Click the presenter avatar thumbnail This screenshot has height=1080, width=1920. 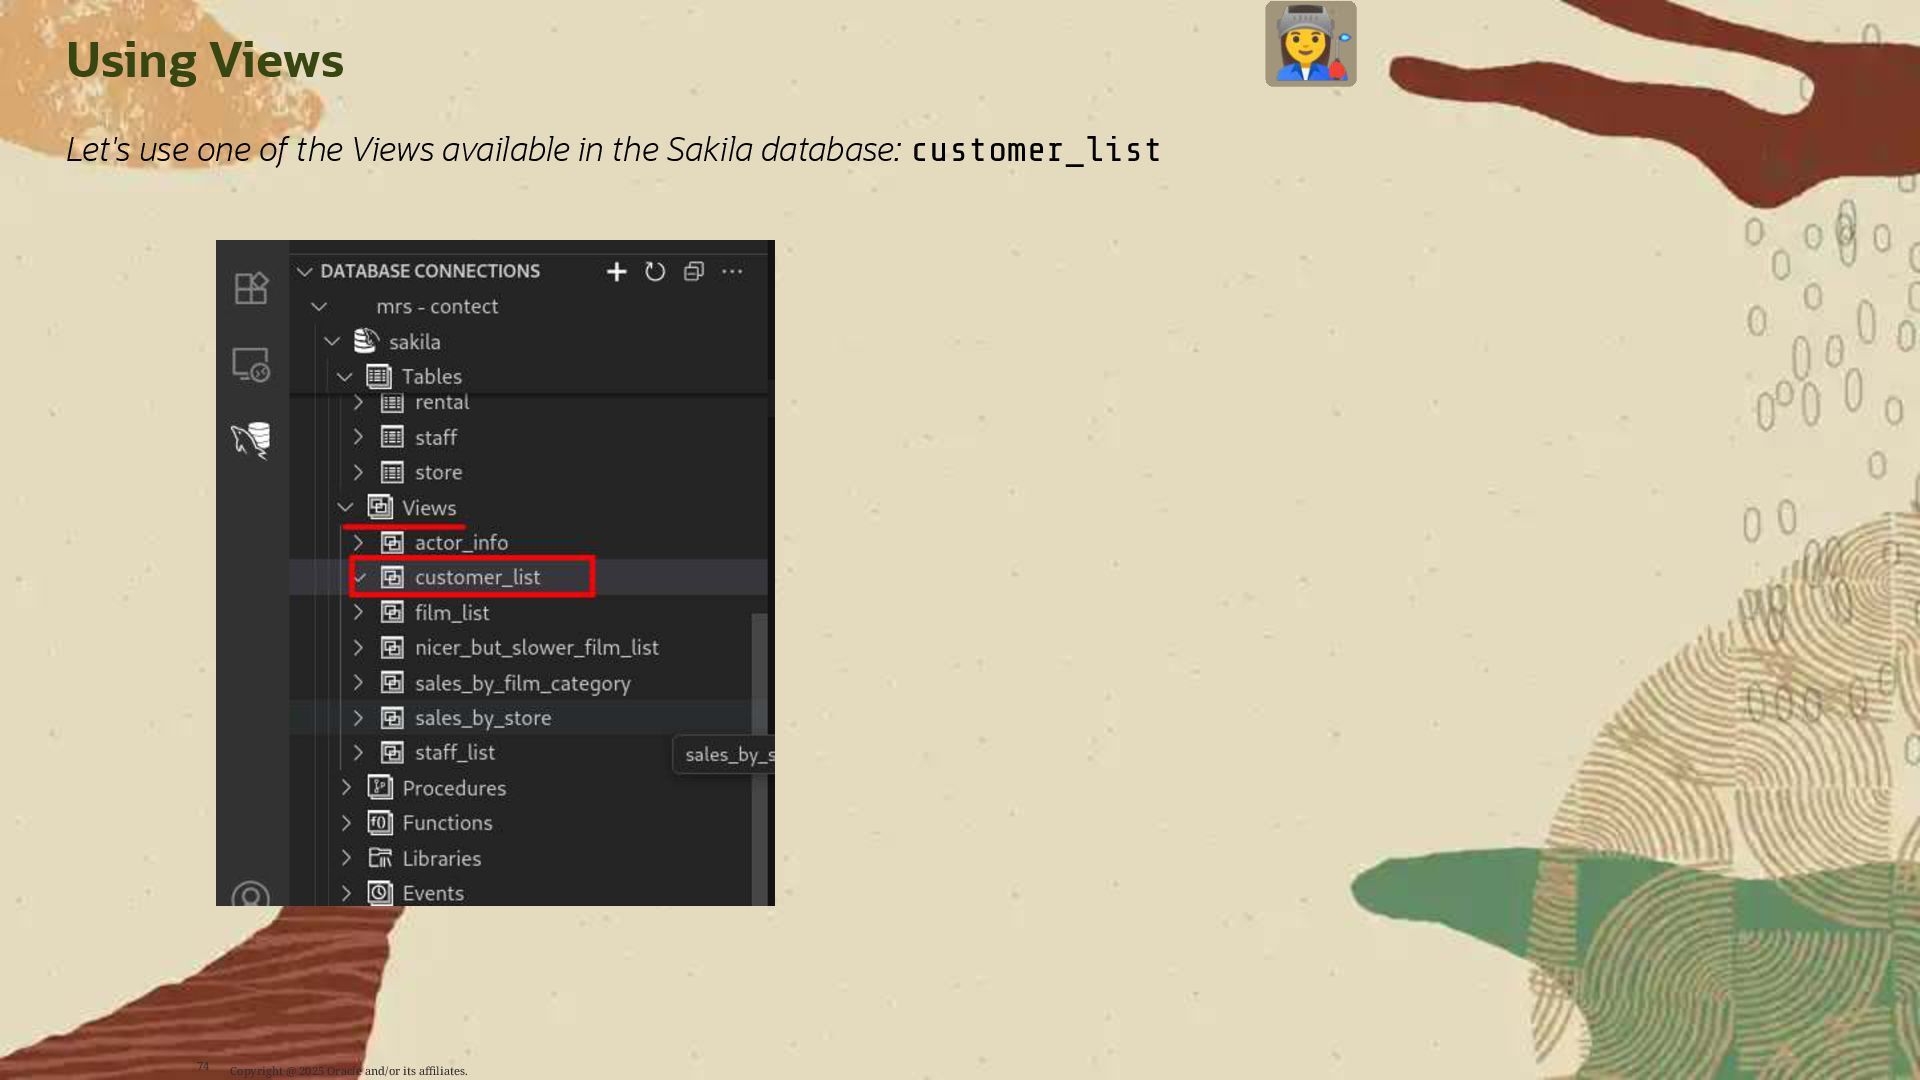pos(1310,44)
